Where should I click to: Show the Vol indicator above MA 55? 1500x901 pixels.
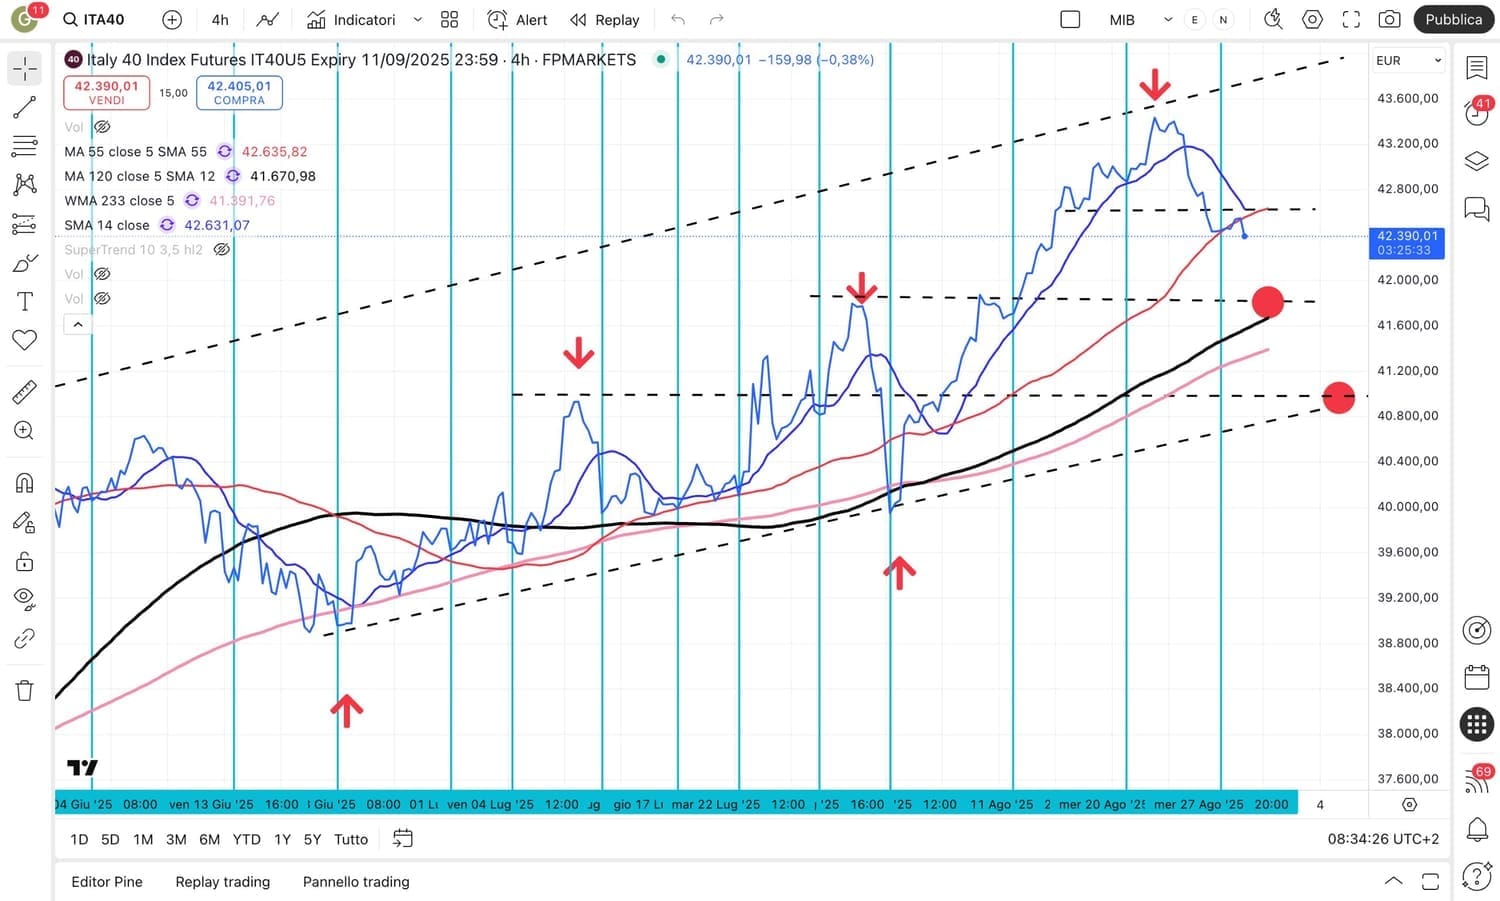(102, 127)
